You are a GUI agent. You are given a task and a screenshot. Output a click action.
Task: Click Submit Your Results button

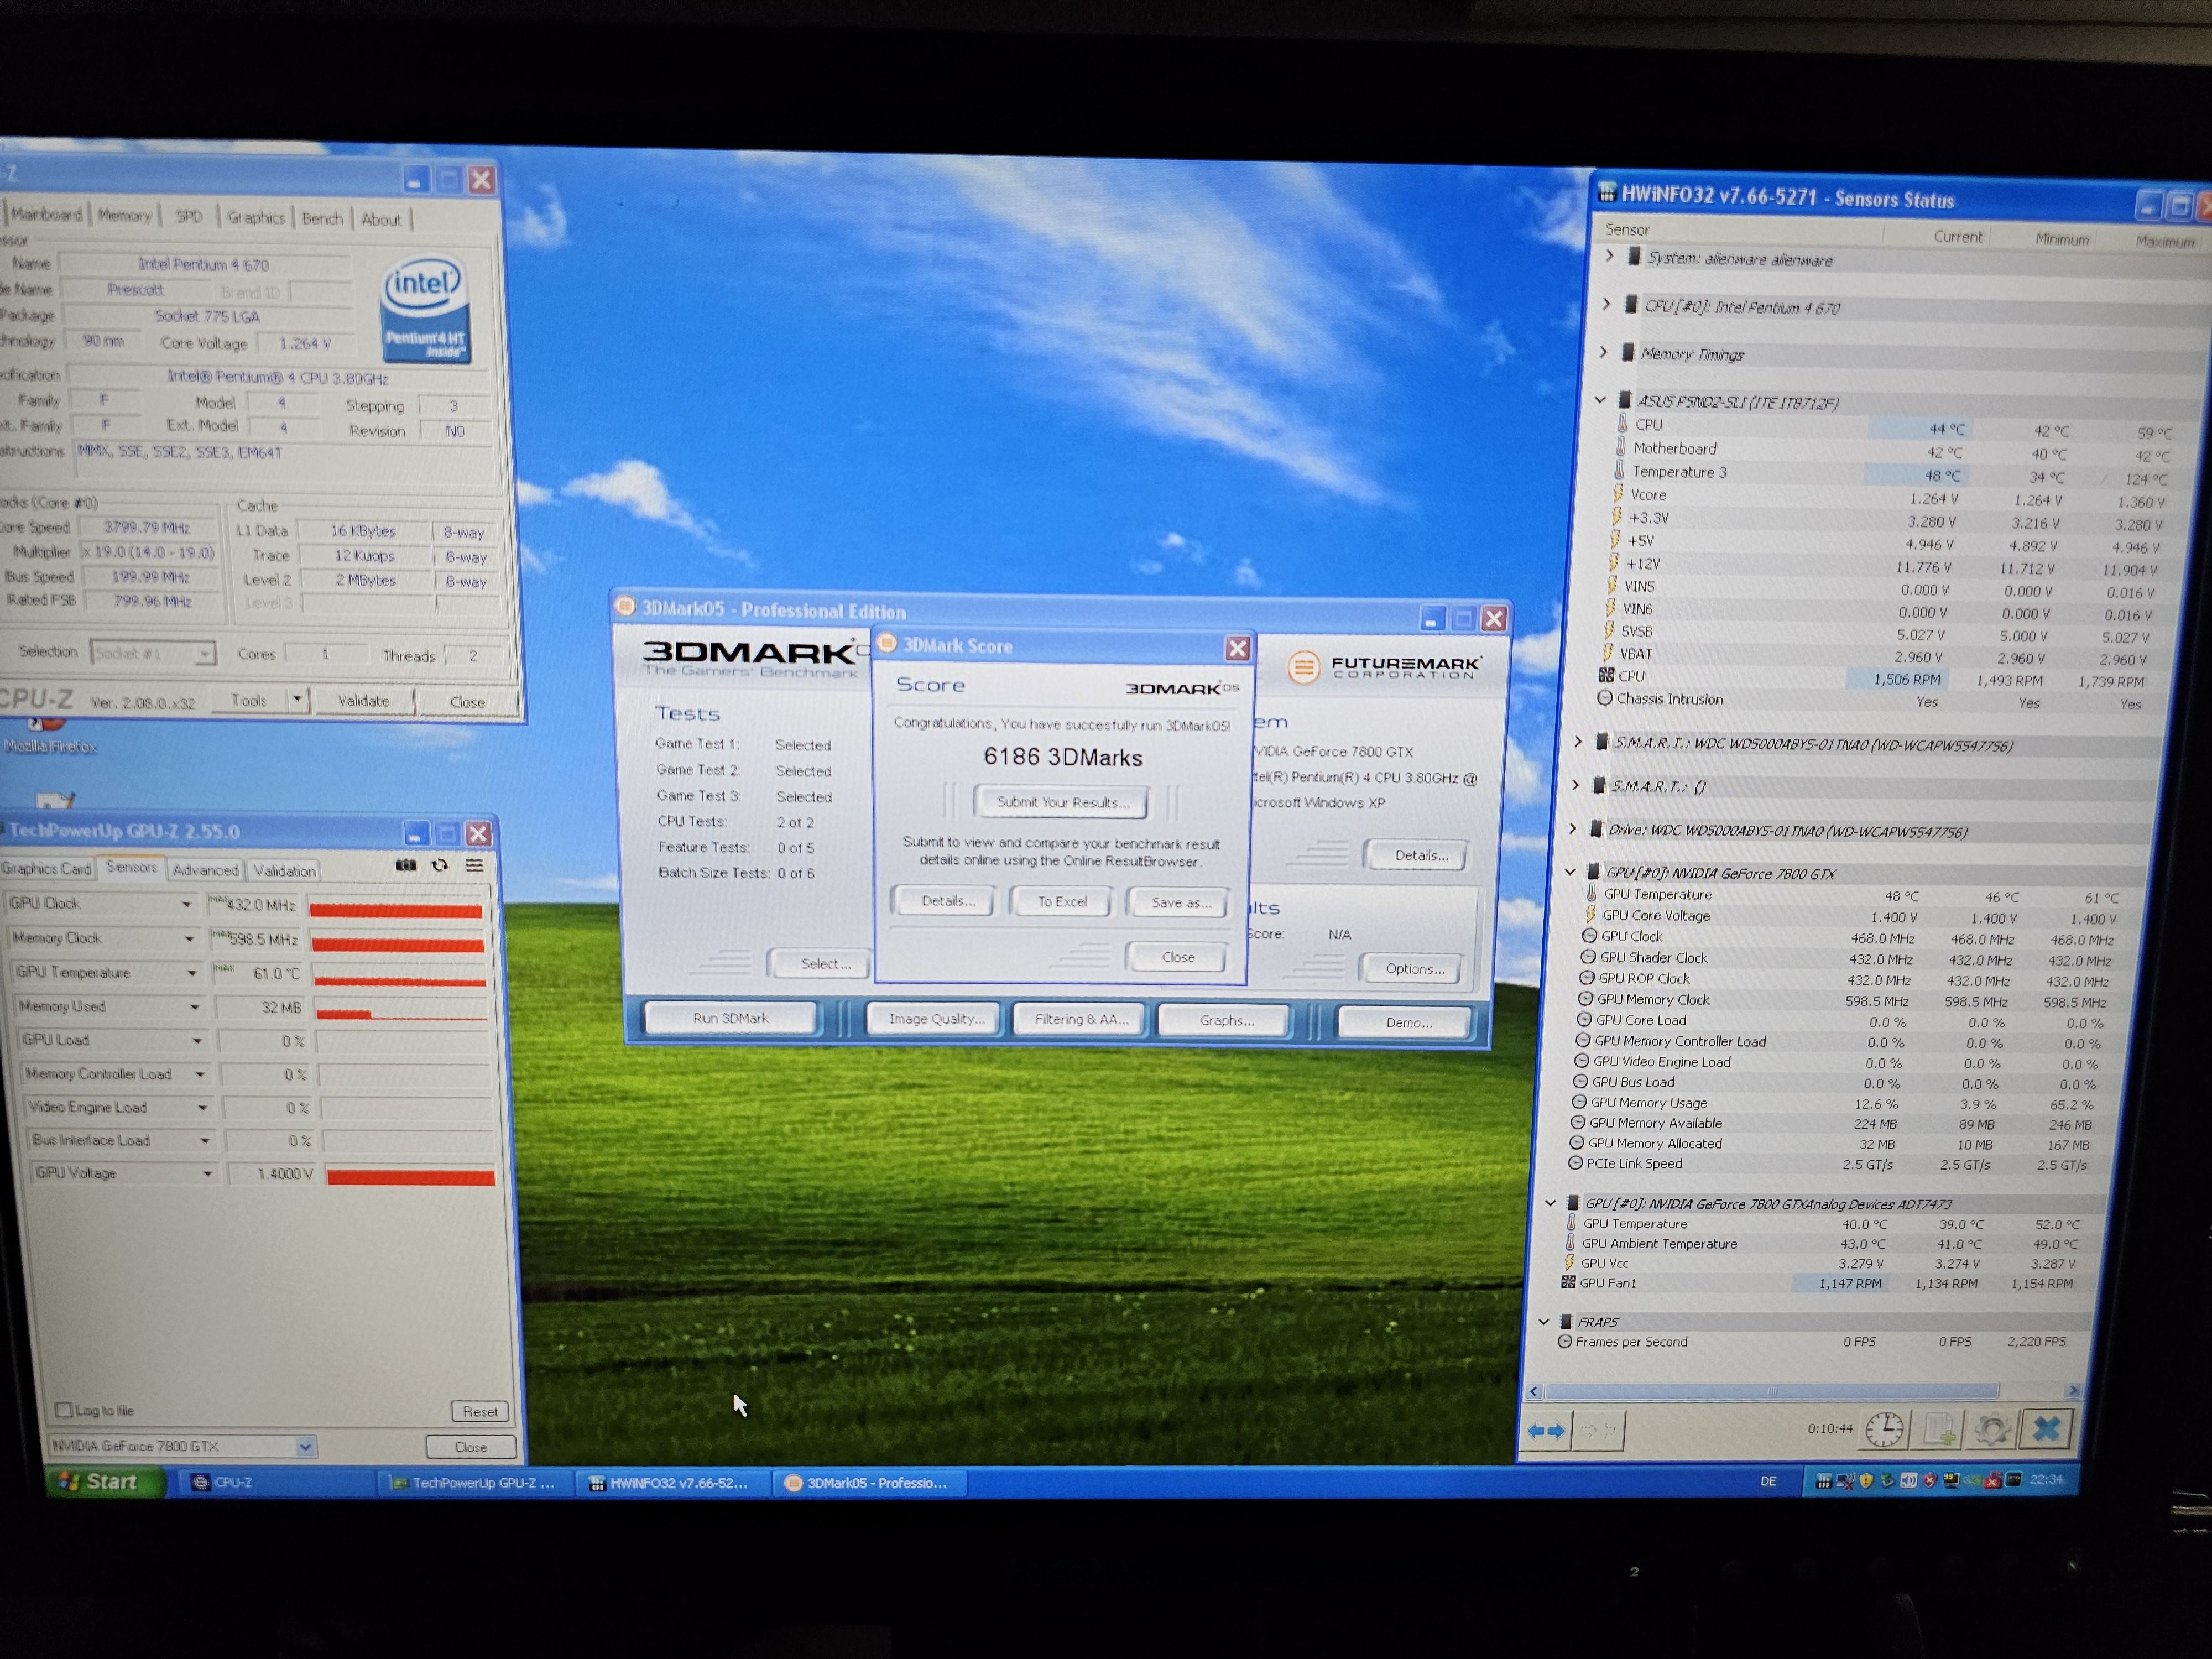pos(1062,802)
